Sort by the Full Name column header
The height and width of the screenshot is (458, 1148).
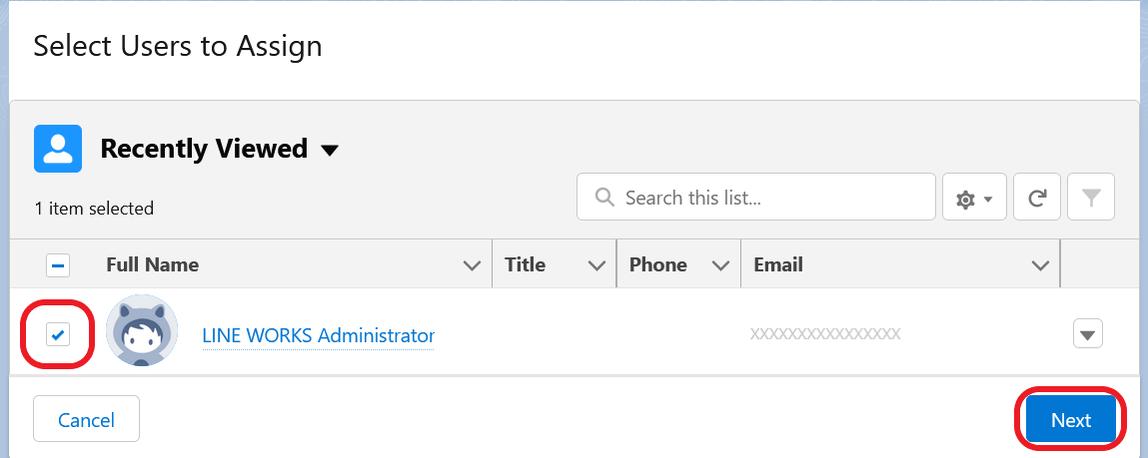(x=152, y=264)
